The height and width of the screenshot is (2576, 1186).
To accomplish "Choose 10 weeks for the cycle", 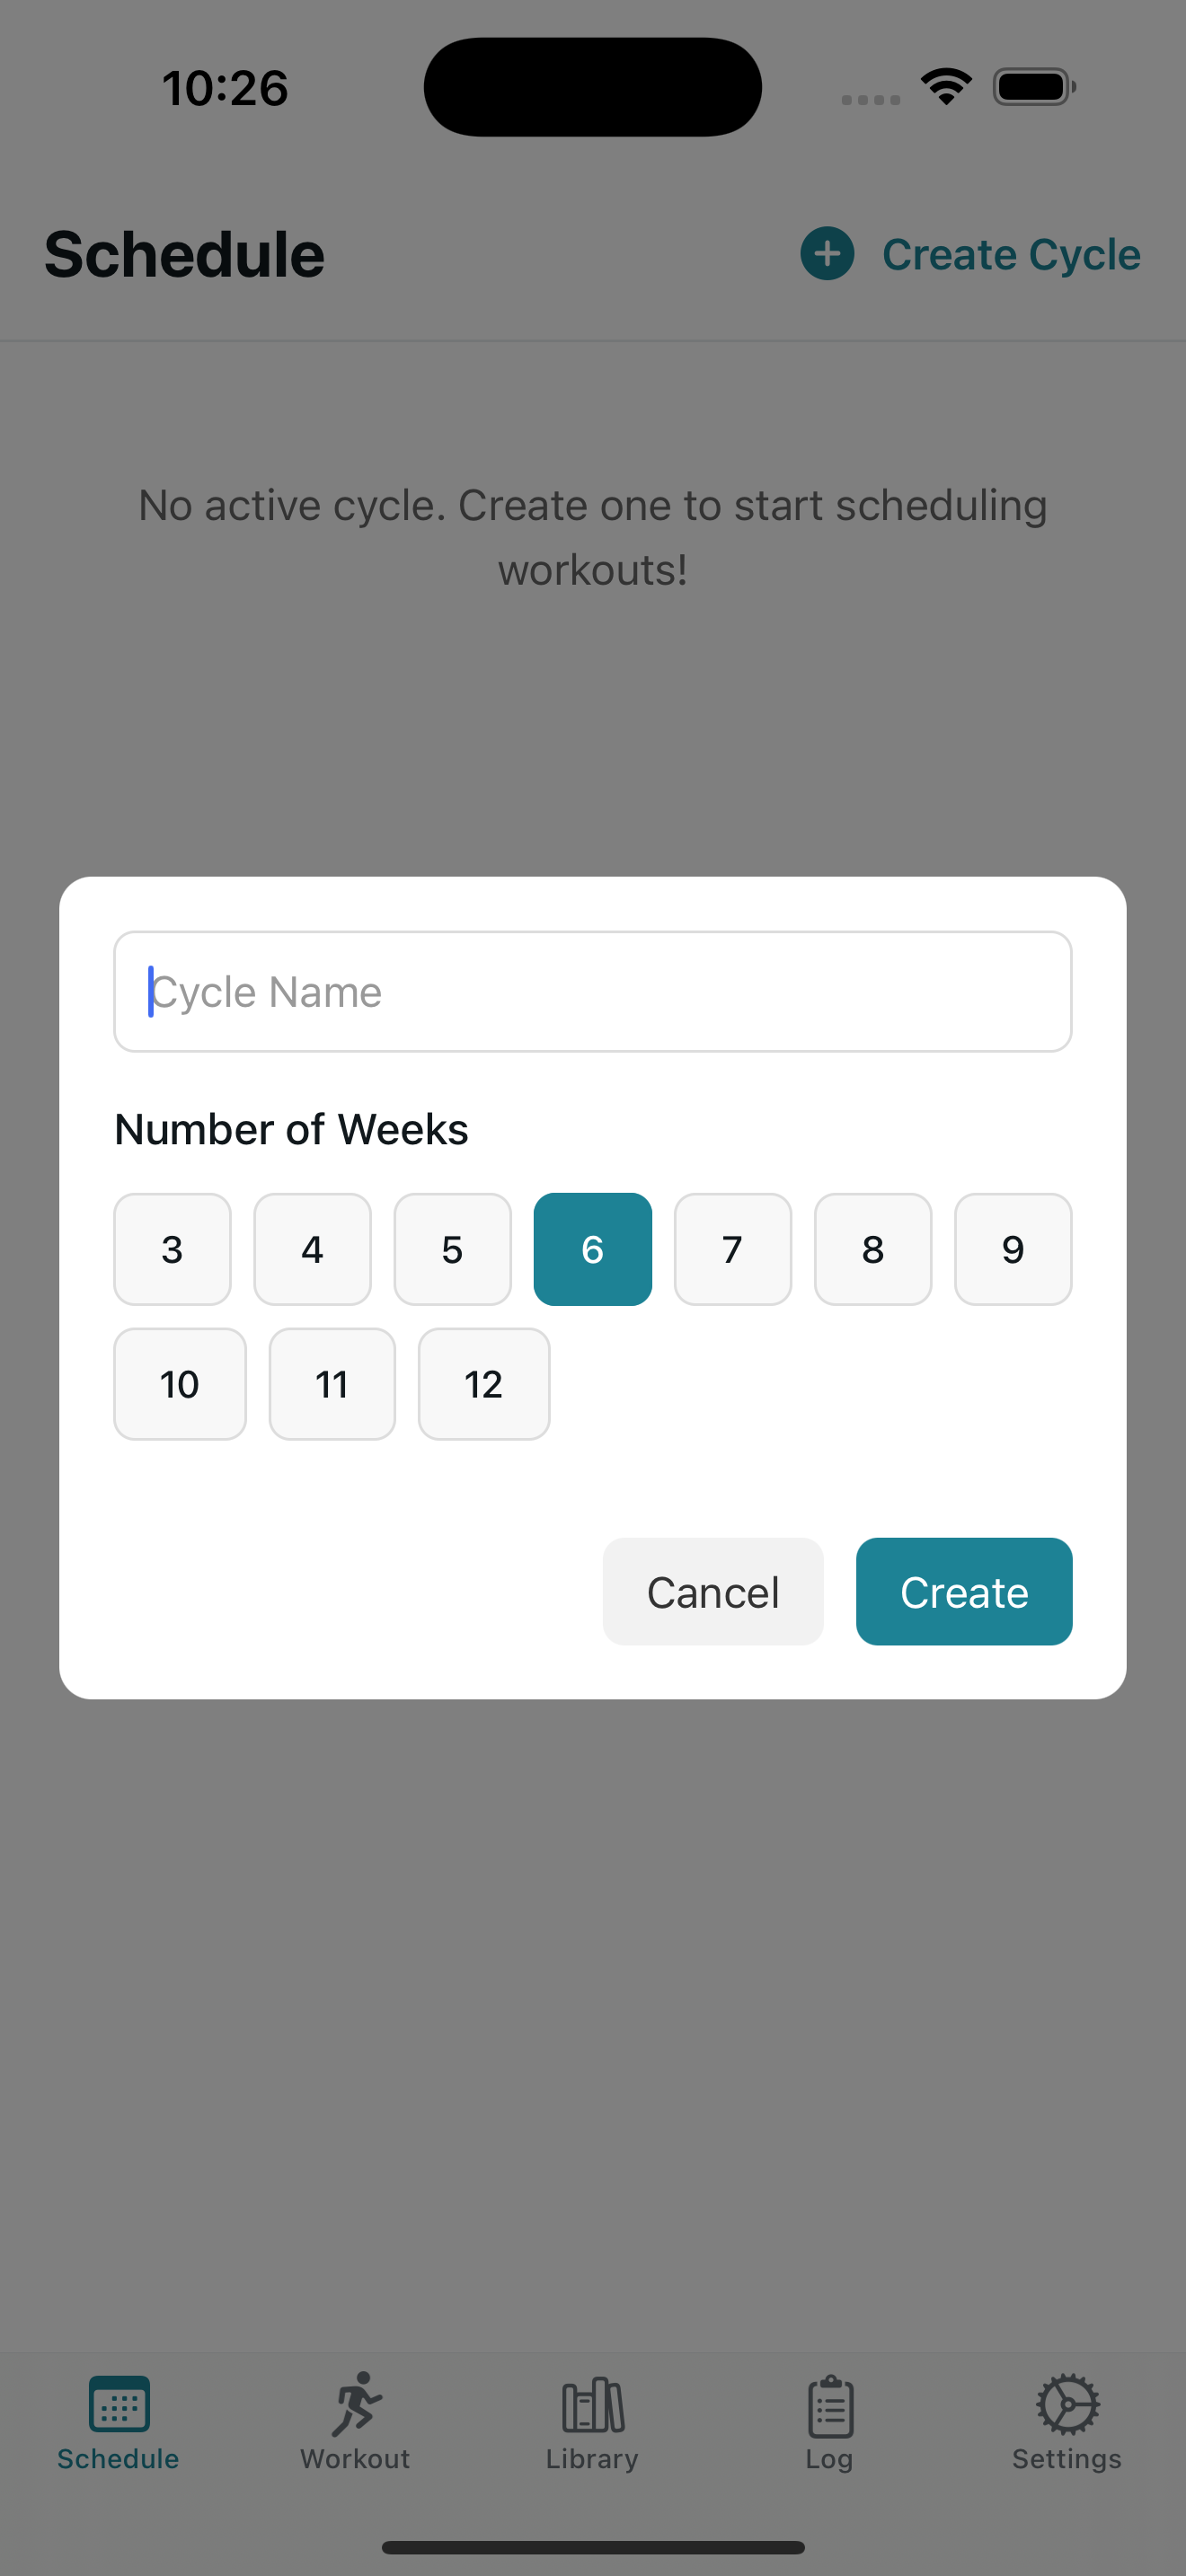I will (180, 1384).
